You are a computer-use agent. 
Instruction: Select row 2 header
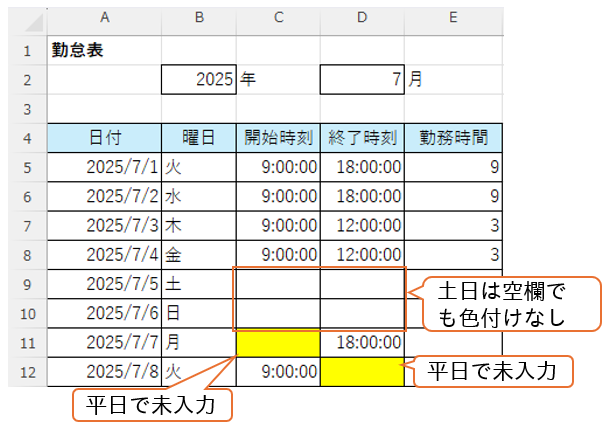tap(27, 80)
